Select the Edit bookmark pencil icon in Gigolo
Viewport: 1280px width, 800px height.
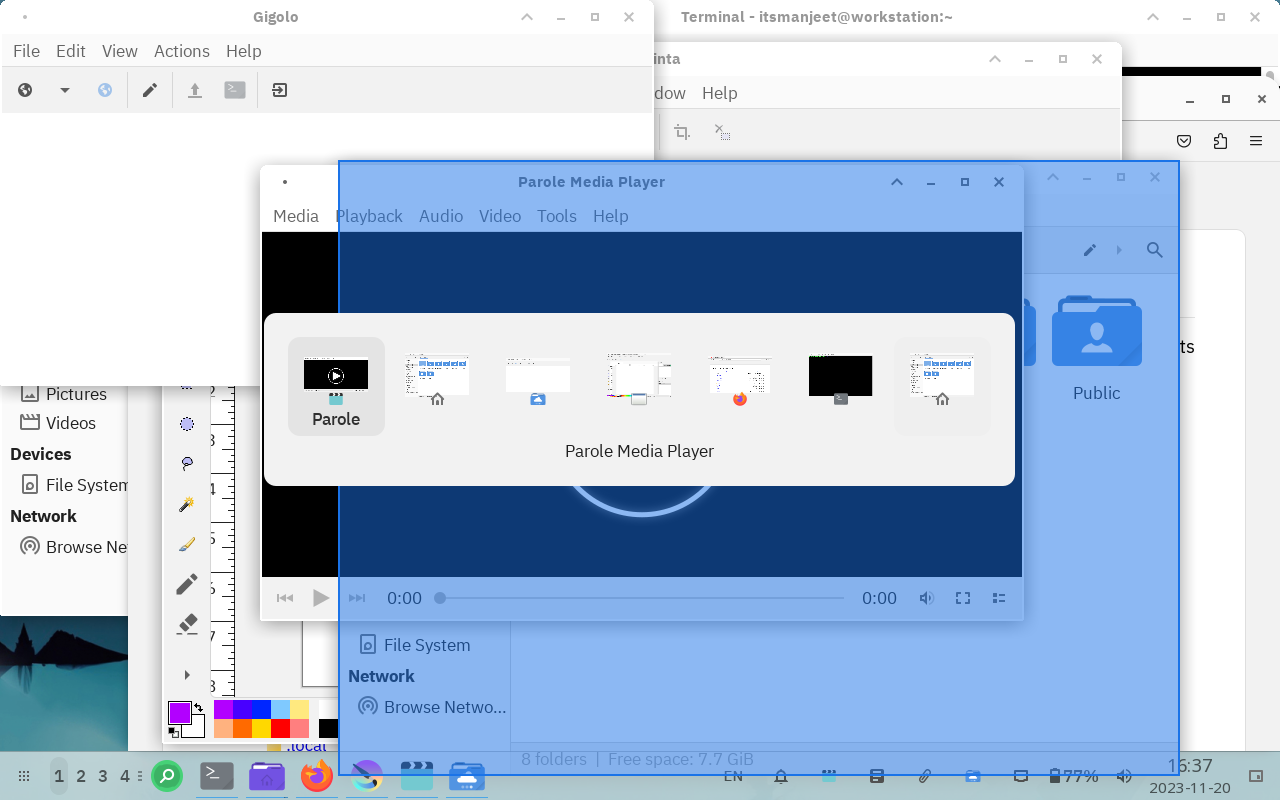pos(150,90)
